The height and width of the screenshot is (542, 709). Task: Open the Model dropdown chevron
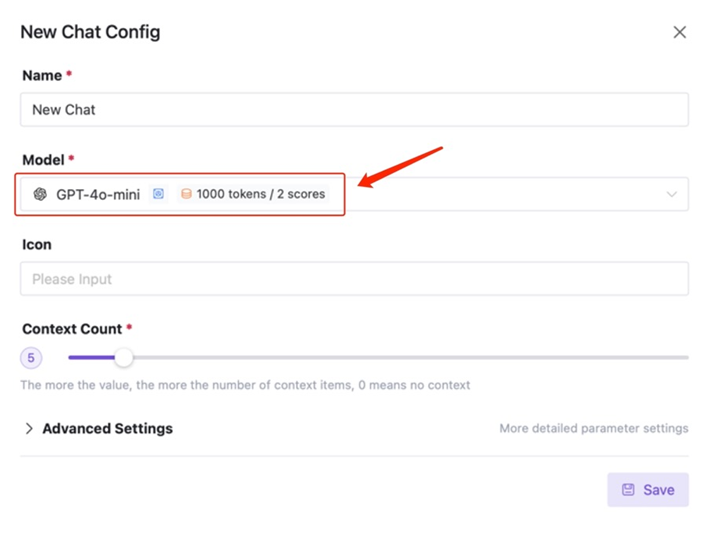(671, 194)
